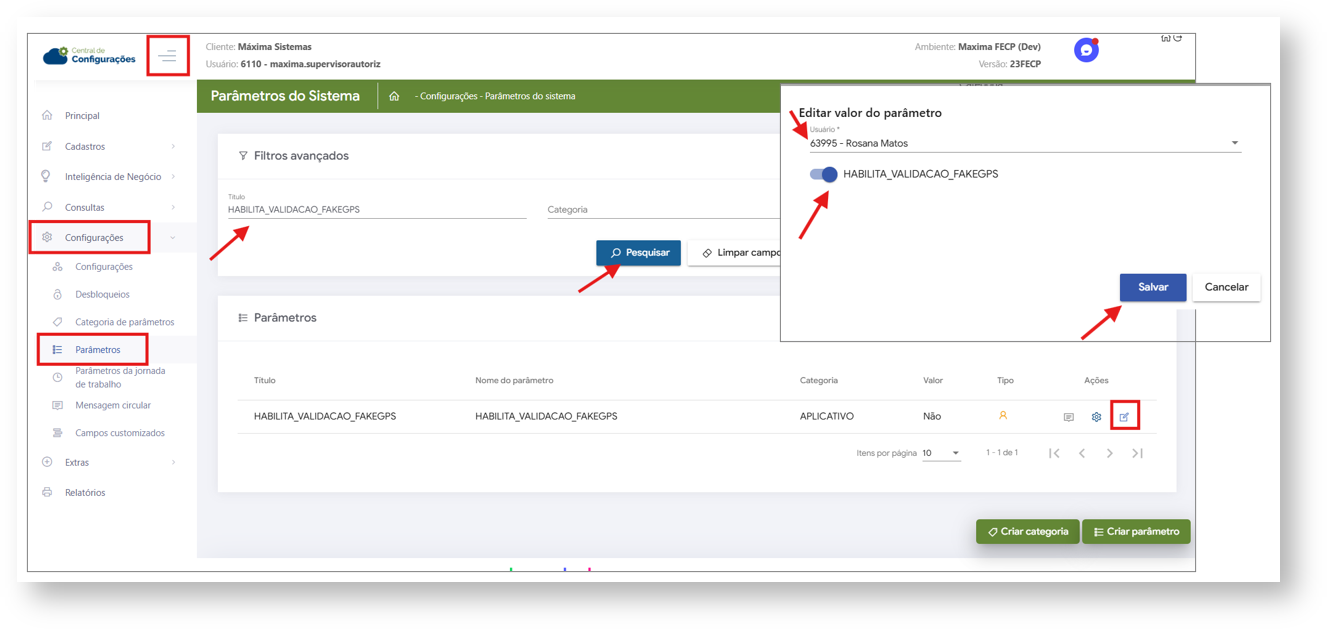Click the hamburger menu icon
Screen dimensions: 1328x630
(x=167, y=56)
